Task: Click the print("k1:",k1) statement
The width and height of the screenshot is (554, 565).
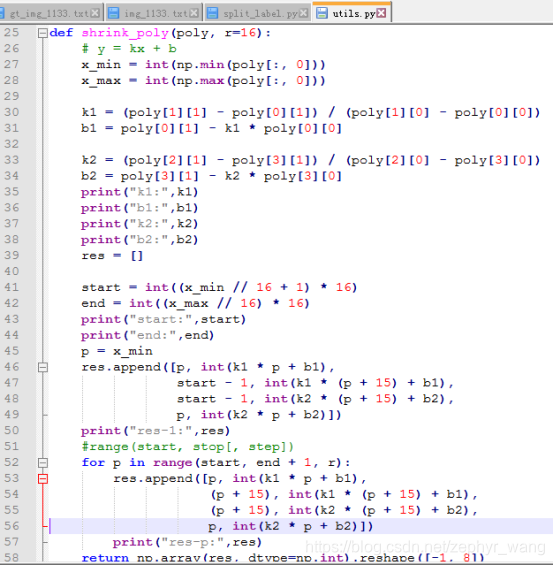Action: click(x=139, y=192)
